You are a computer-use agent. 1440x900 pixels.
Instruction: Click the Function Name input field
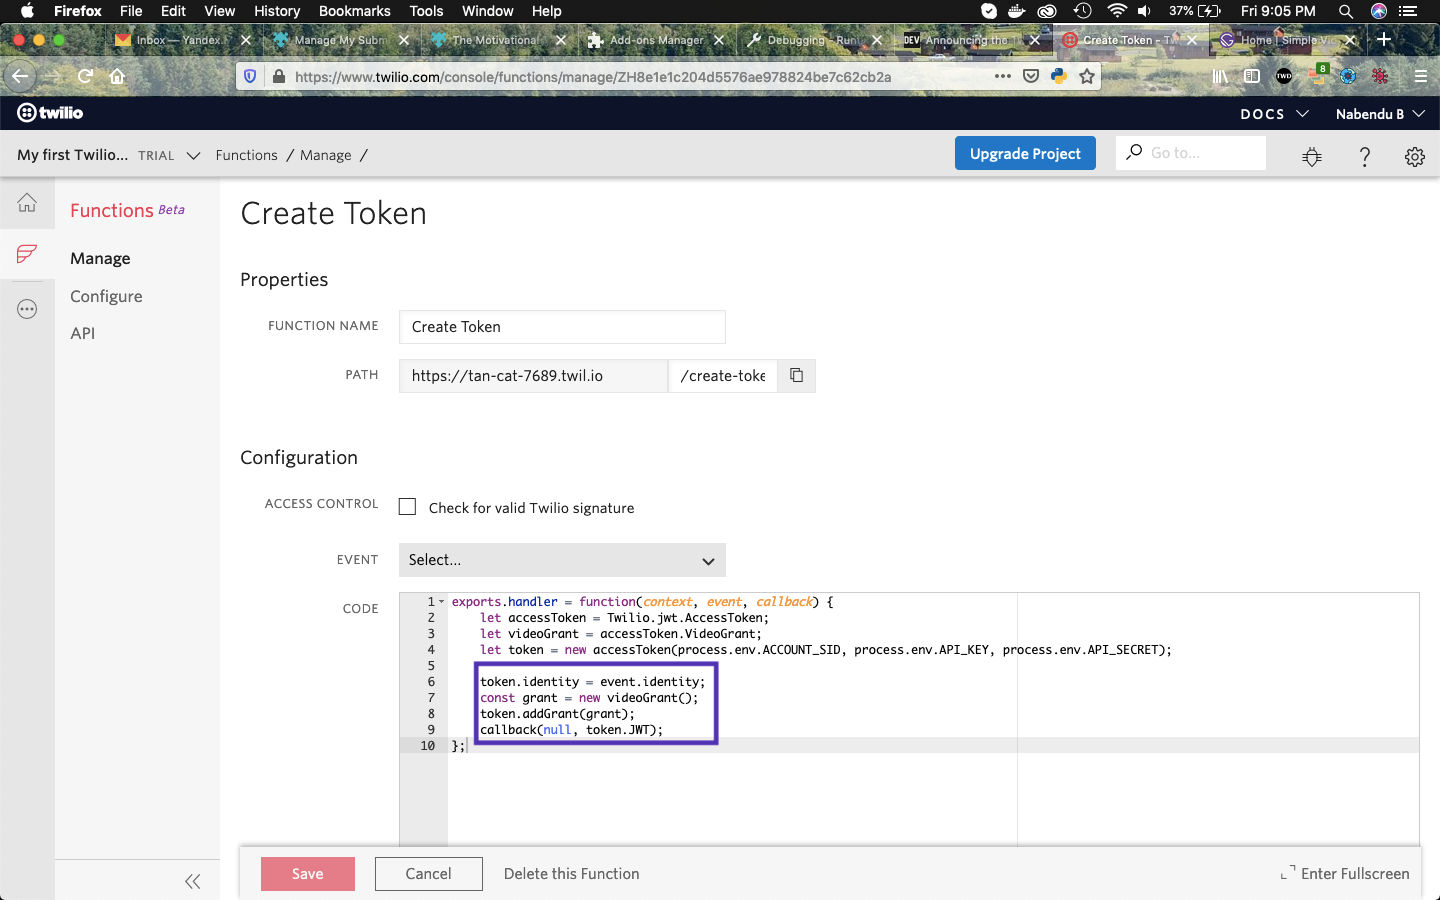click(562, 327)
